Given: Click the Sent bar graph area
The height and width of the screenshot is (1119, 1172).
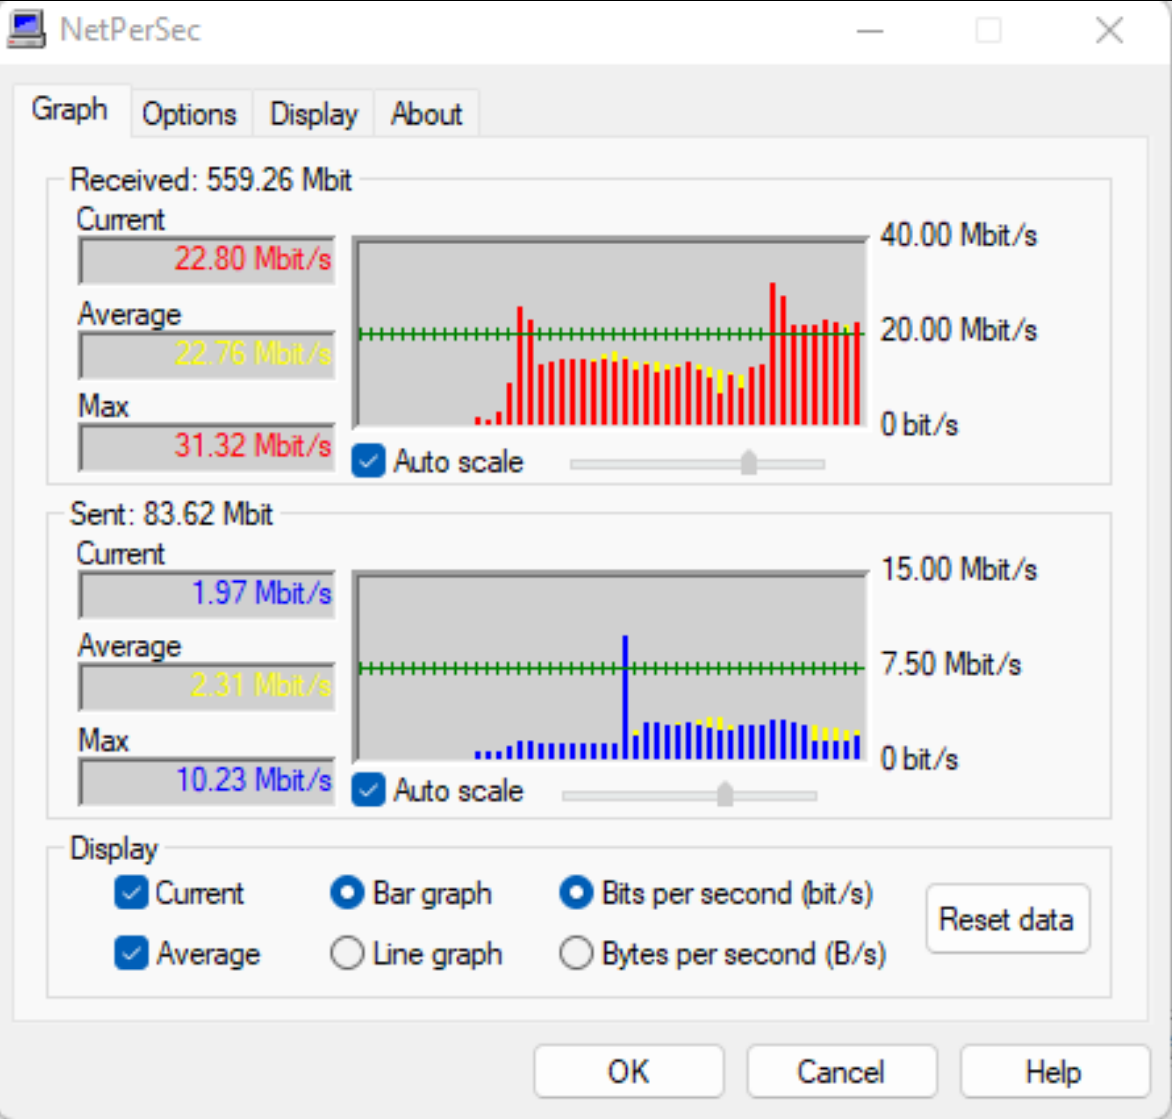Looking at the screenshot, I should 611,667.
